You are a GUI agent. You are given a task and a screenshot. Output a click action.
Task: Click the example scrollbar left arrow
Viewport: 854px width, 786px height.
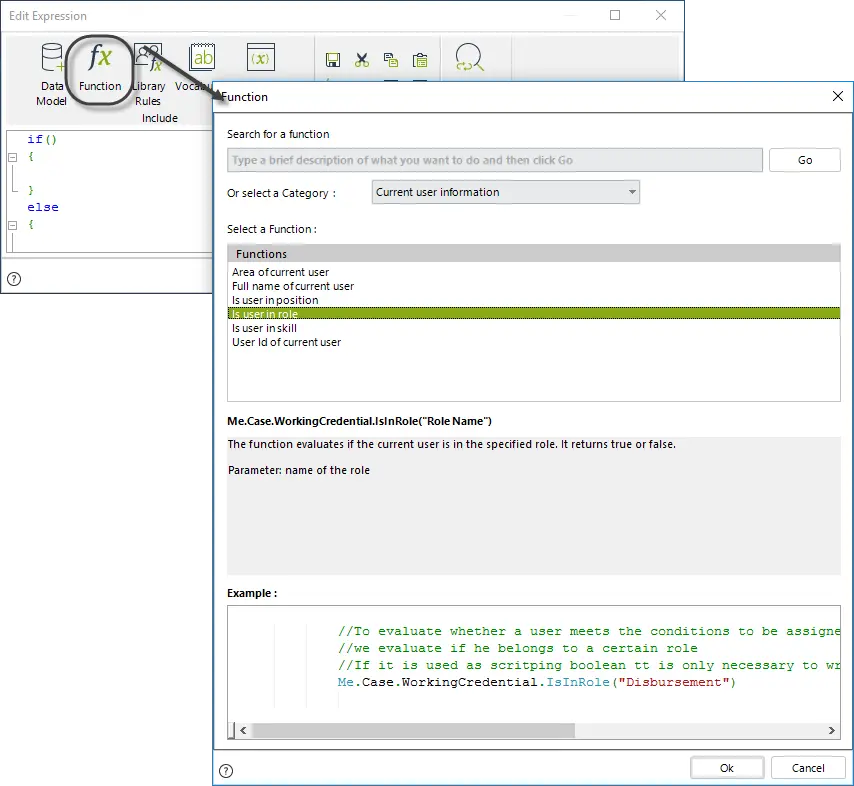pos(243,730)
